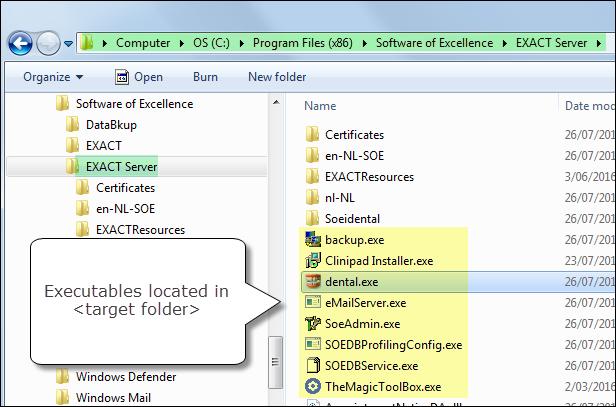Screen dimensions: 616x407
Task: Click the Forward navigation arrow button
Action: click(48, 43)
